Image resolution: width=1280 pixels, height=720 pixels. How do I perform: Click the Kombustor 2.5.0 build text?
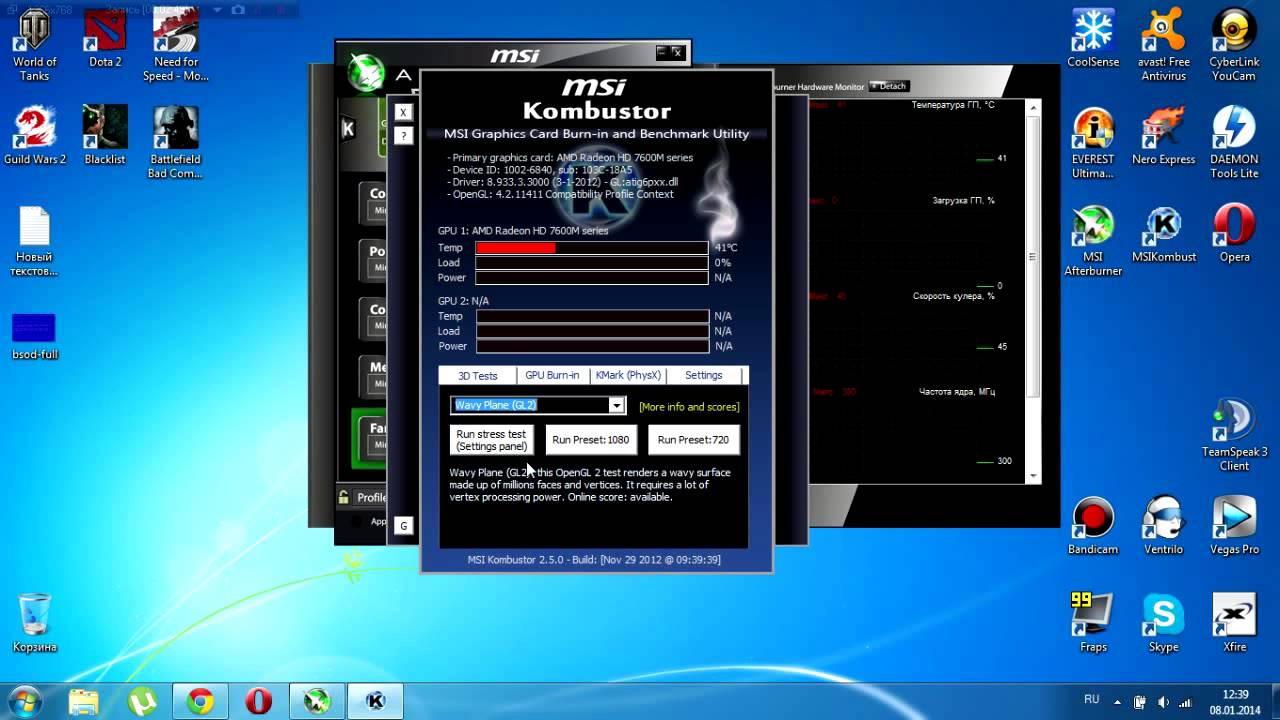pos(594,560)
